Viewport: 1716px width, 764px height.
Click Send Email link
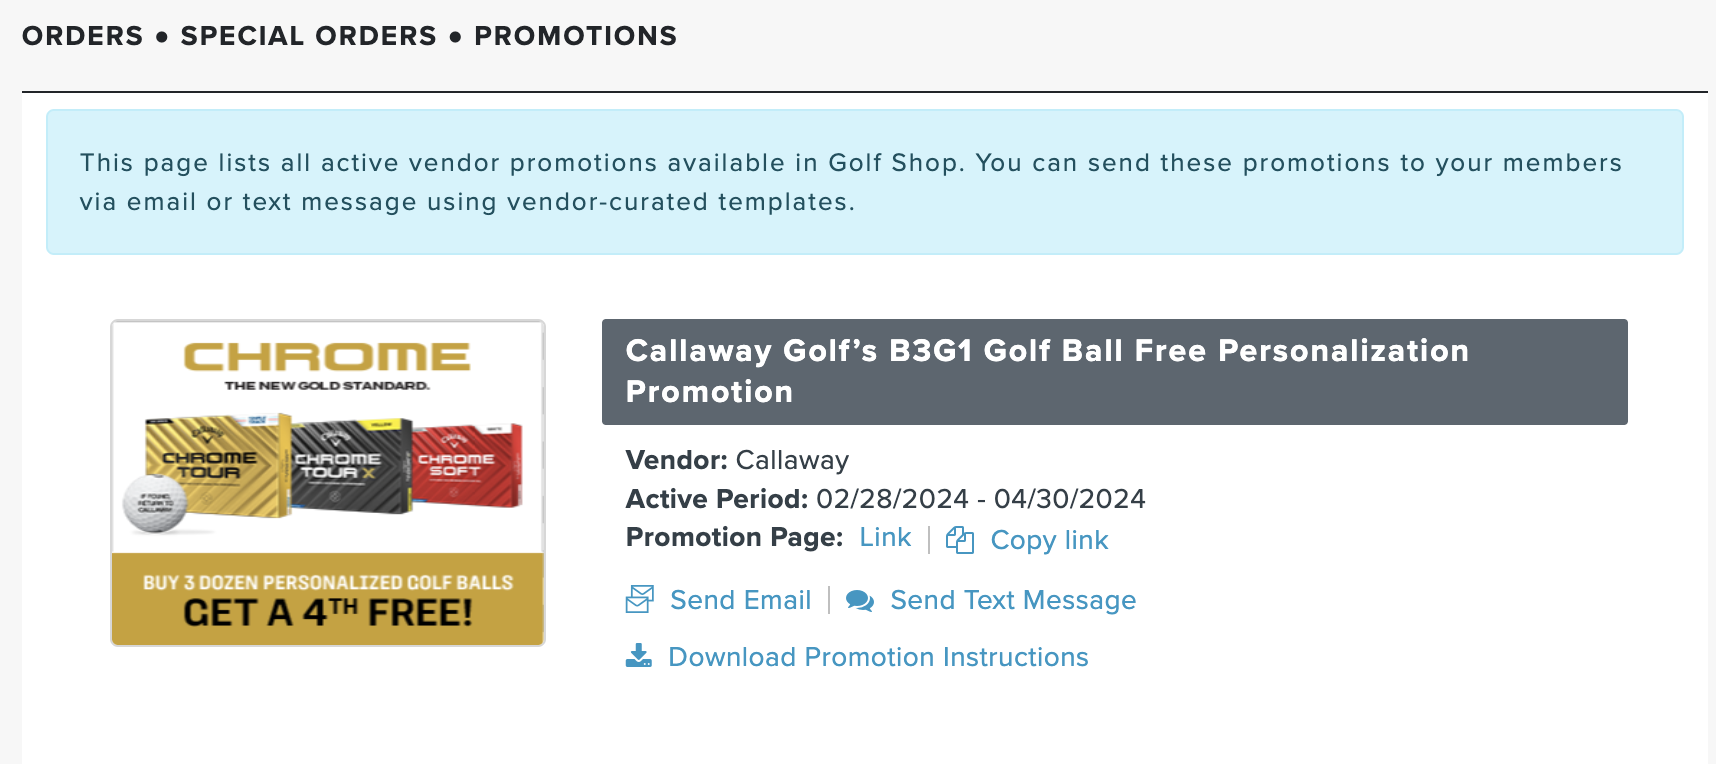(x=740, y=600)
